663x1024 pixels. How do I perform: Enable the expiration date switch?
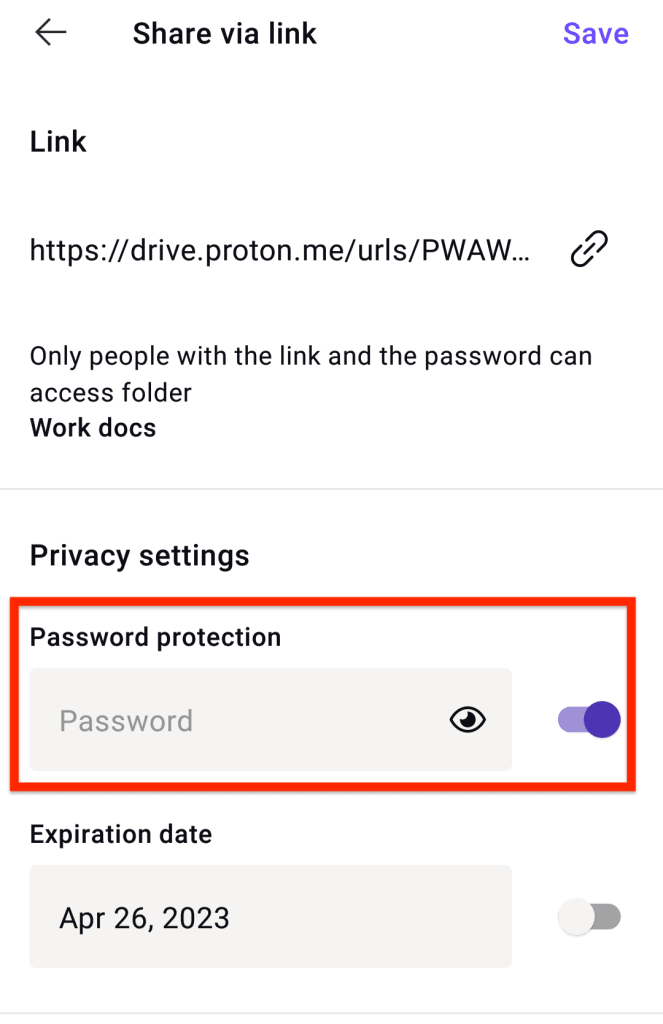(587, 916)
